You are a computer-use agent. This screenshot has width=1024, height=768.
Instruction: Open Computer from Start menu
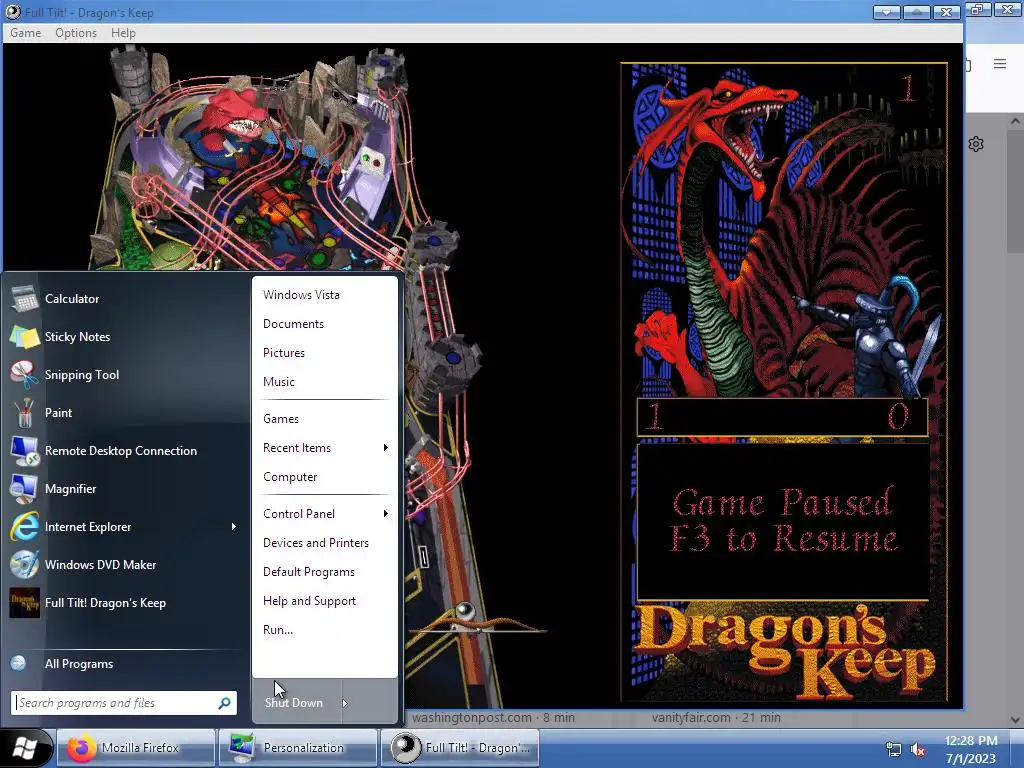290,477
